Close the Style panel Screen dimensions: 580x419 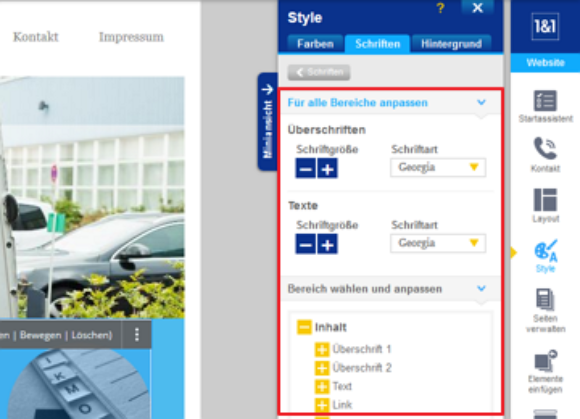tap(478, 8)
